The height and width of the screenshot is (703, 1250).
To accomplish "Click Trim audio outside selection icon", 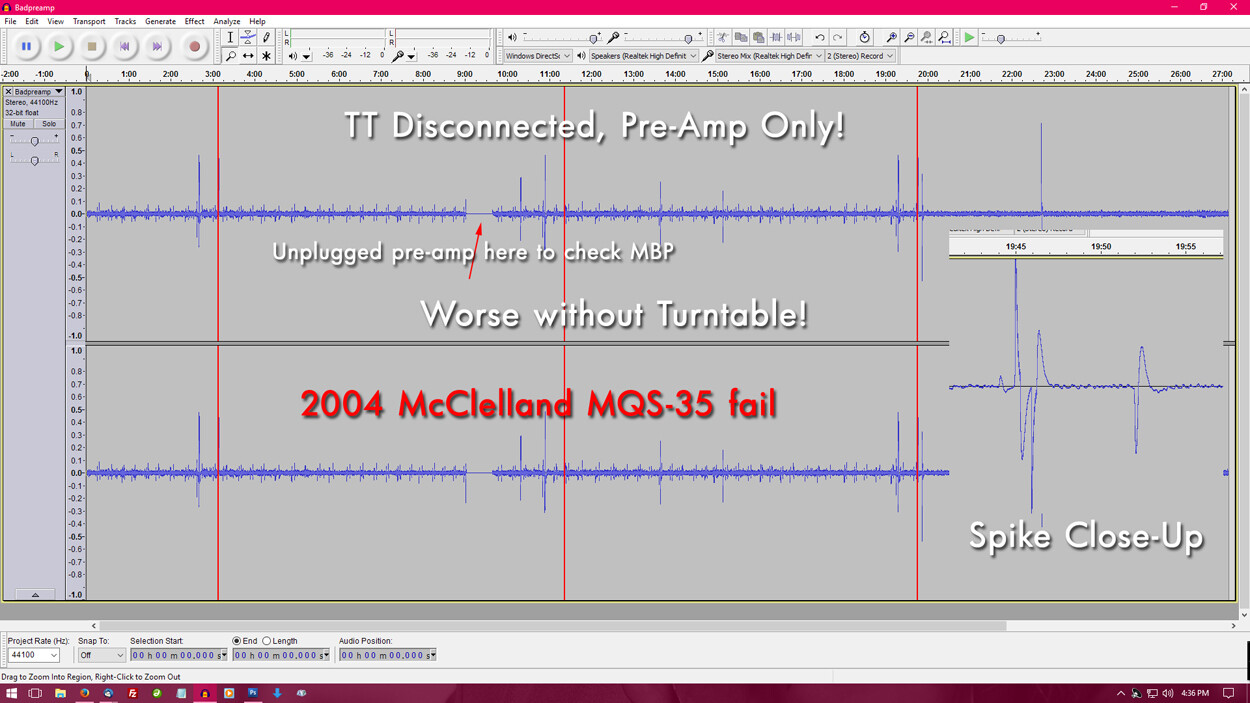I will click(776, 38).
